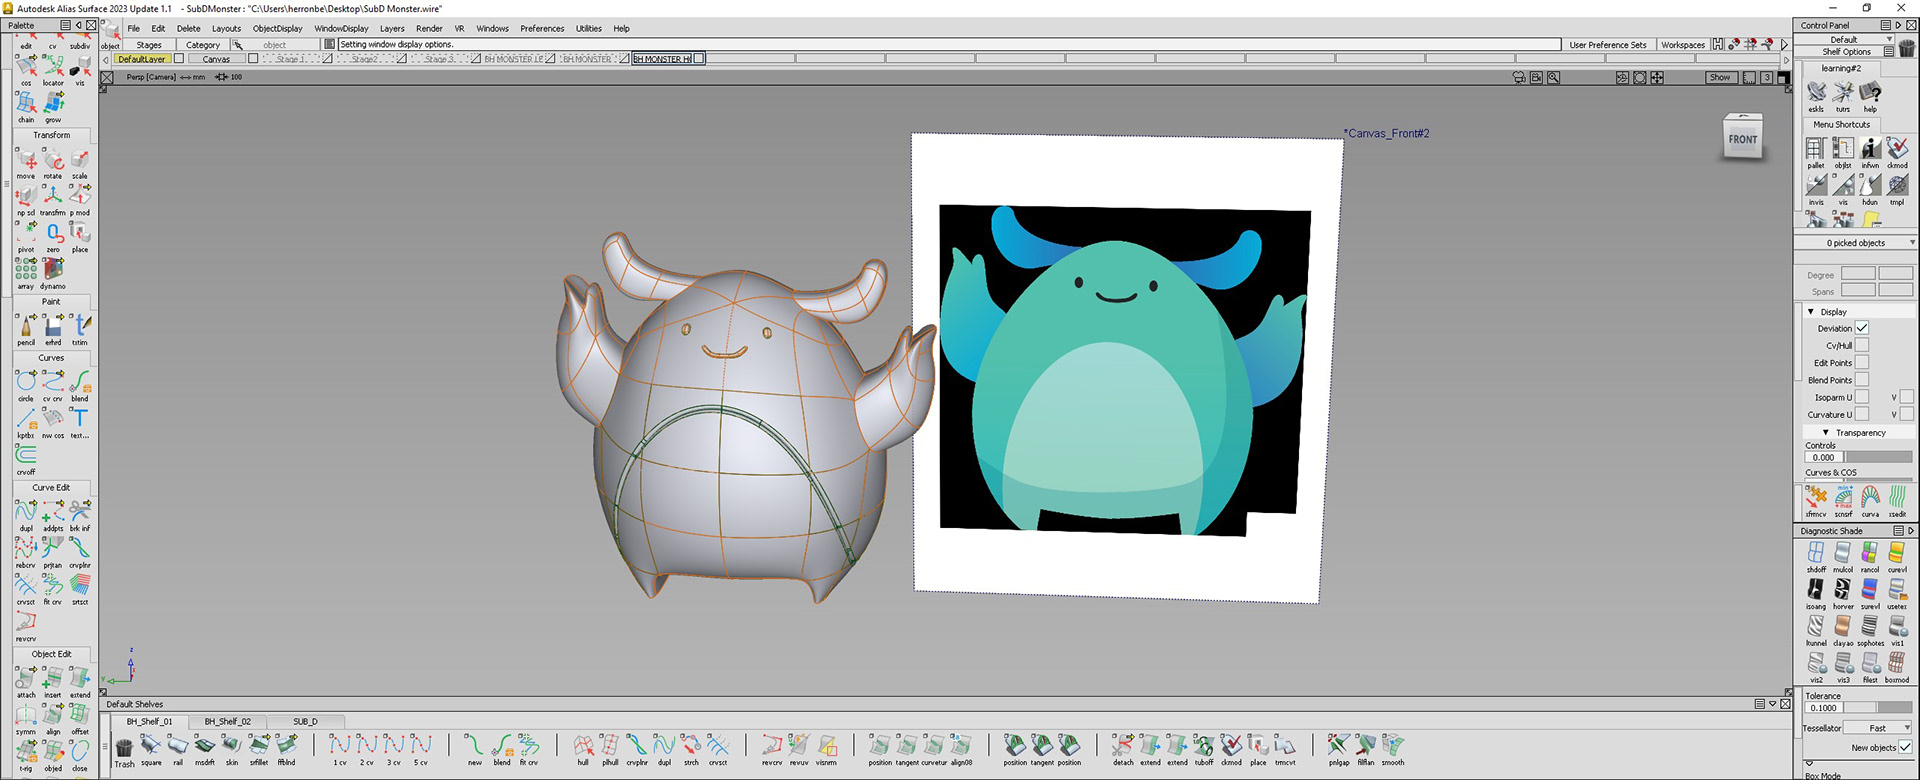Choose the isoang diagnostic shade icon
Image resolution: width=1920 pixels, height=780 pixels.
(x=1816, y=594)
